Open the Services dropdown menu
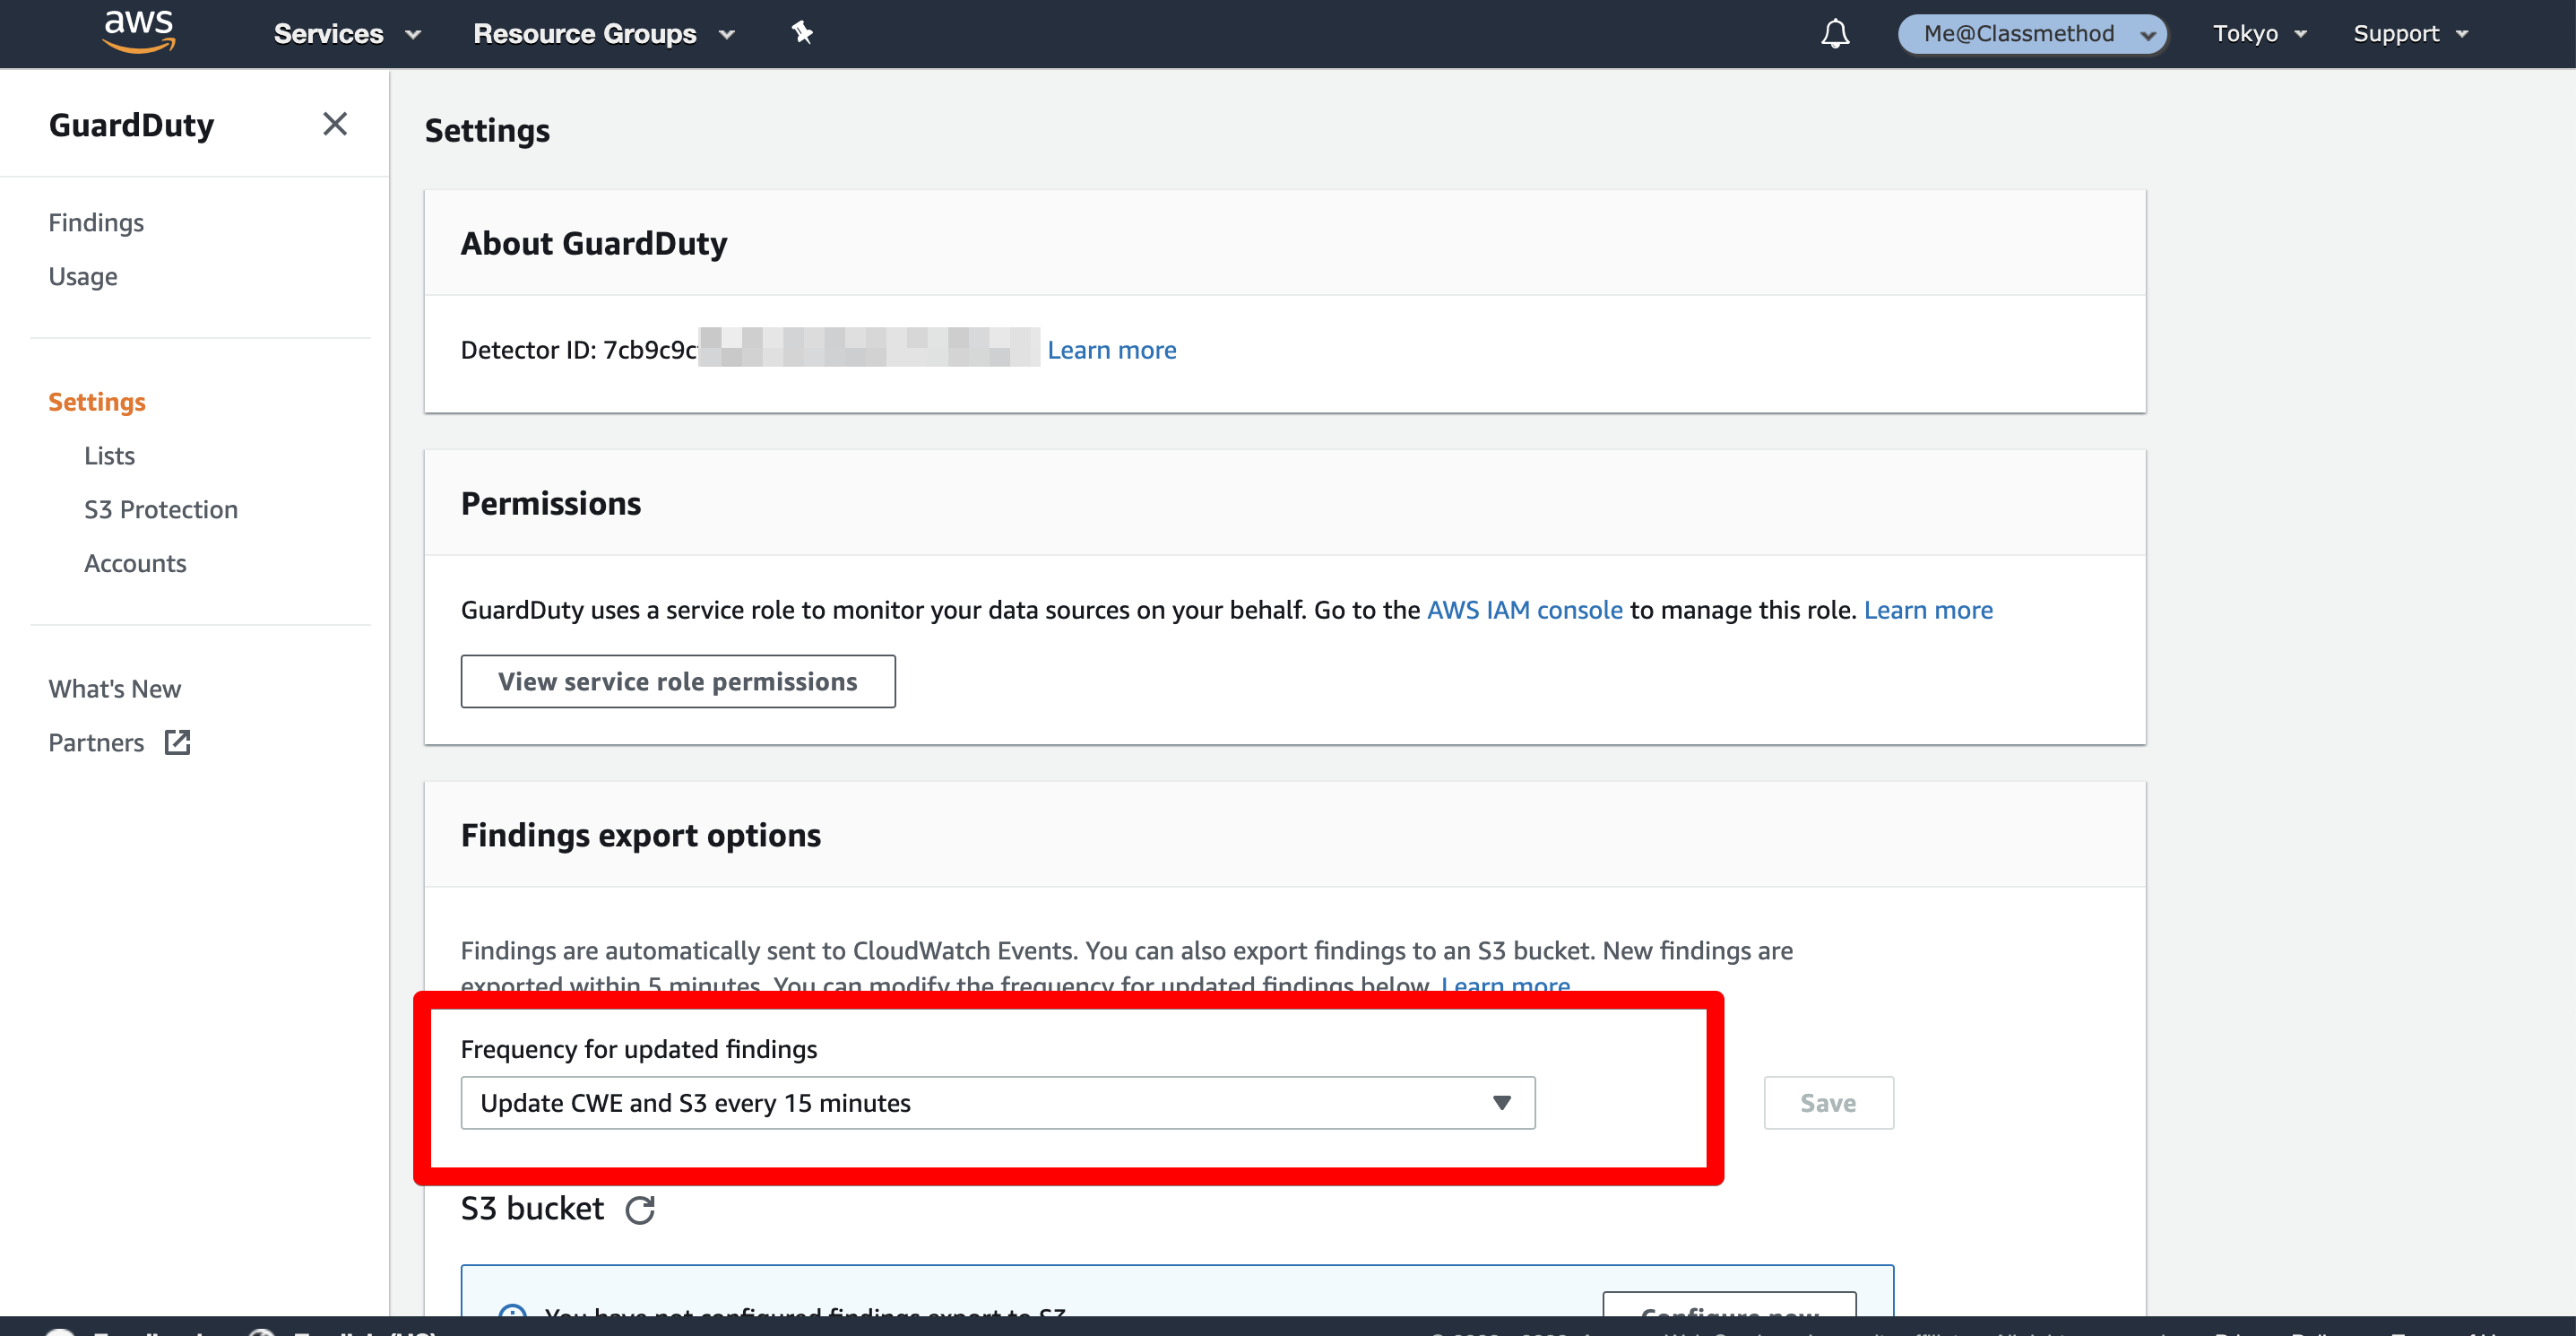This screenshot has height=1336, width=2576. (x=347, y=34)
